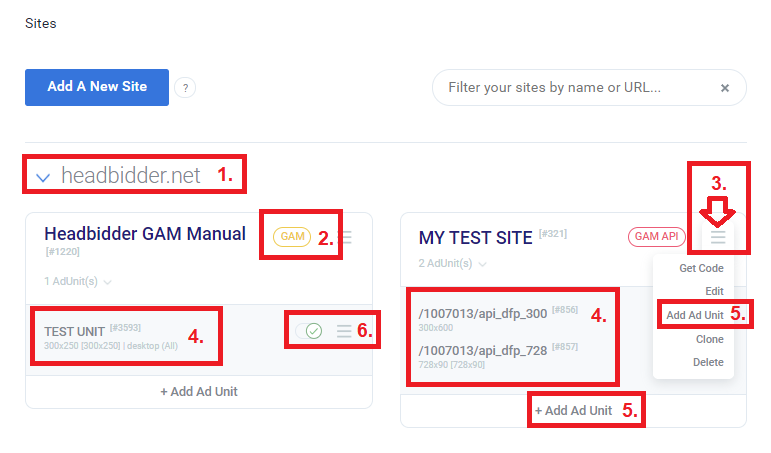The height and width of the screenshot is (453, 771).
Task: Expand the 1 AdUnit(s) dropdown
Action: (78, 282)
